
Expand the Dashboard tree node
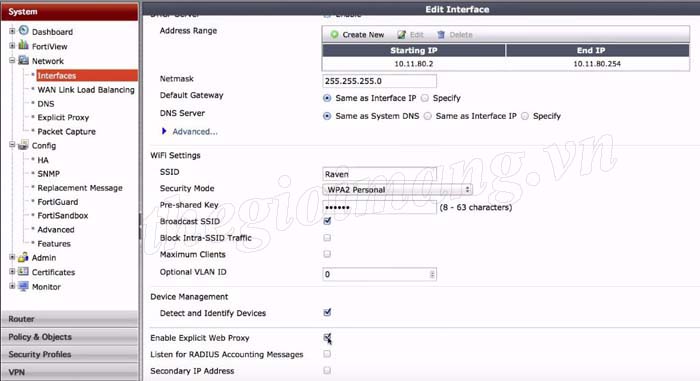pyautogui.click(x=12, y=31)
